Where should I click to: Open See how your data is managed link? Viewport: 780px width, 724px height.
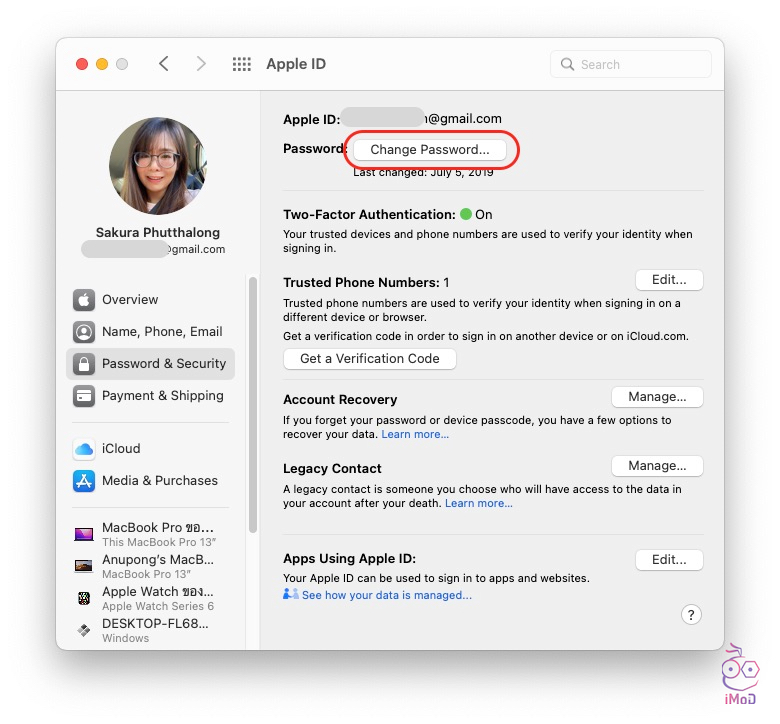(x=386, y=595)
